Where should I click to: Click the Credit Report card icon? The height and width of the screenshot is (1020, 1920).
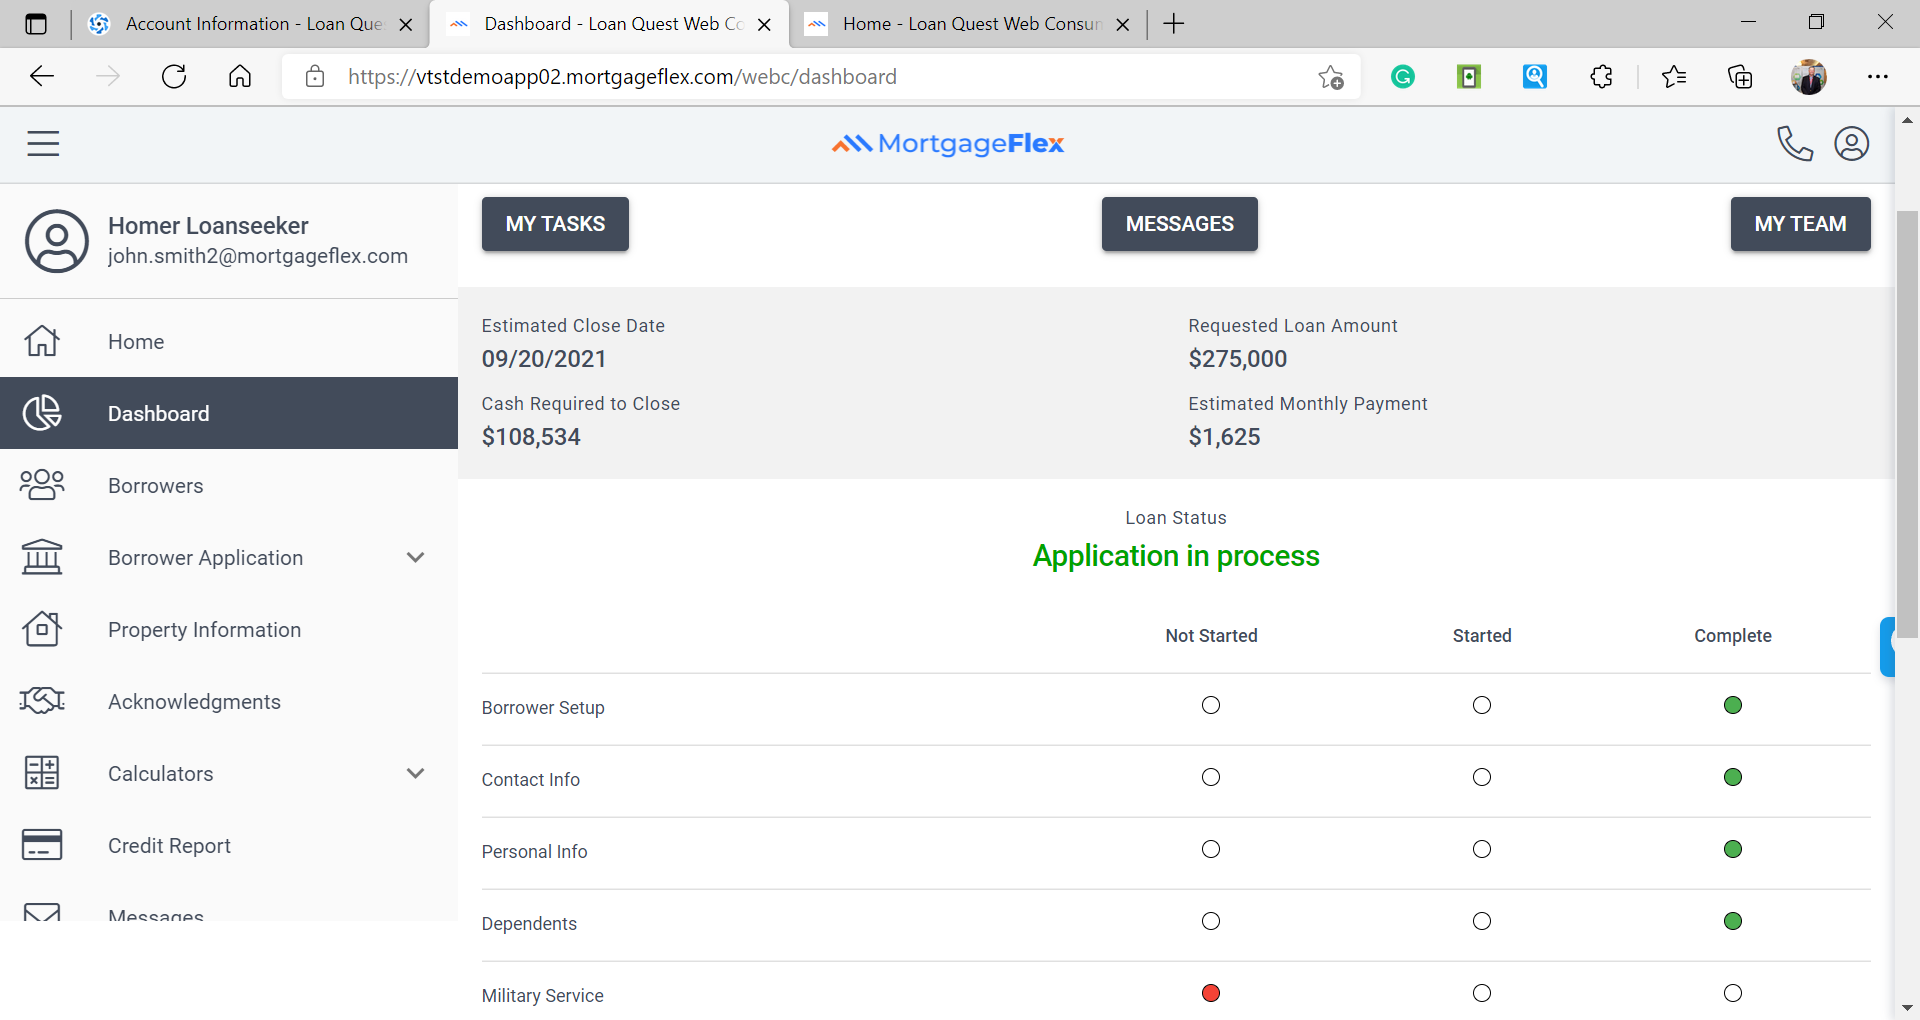pyautogui.click(x=41, y=845)
